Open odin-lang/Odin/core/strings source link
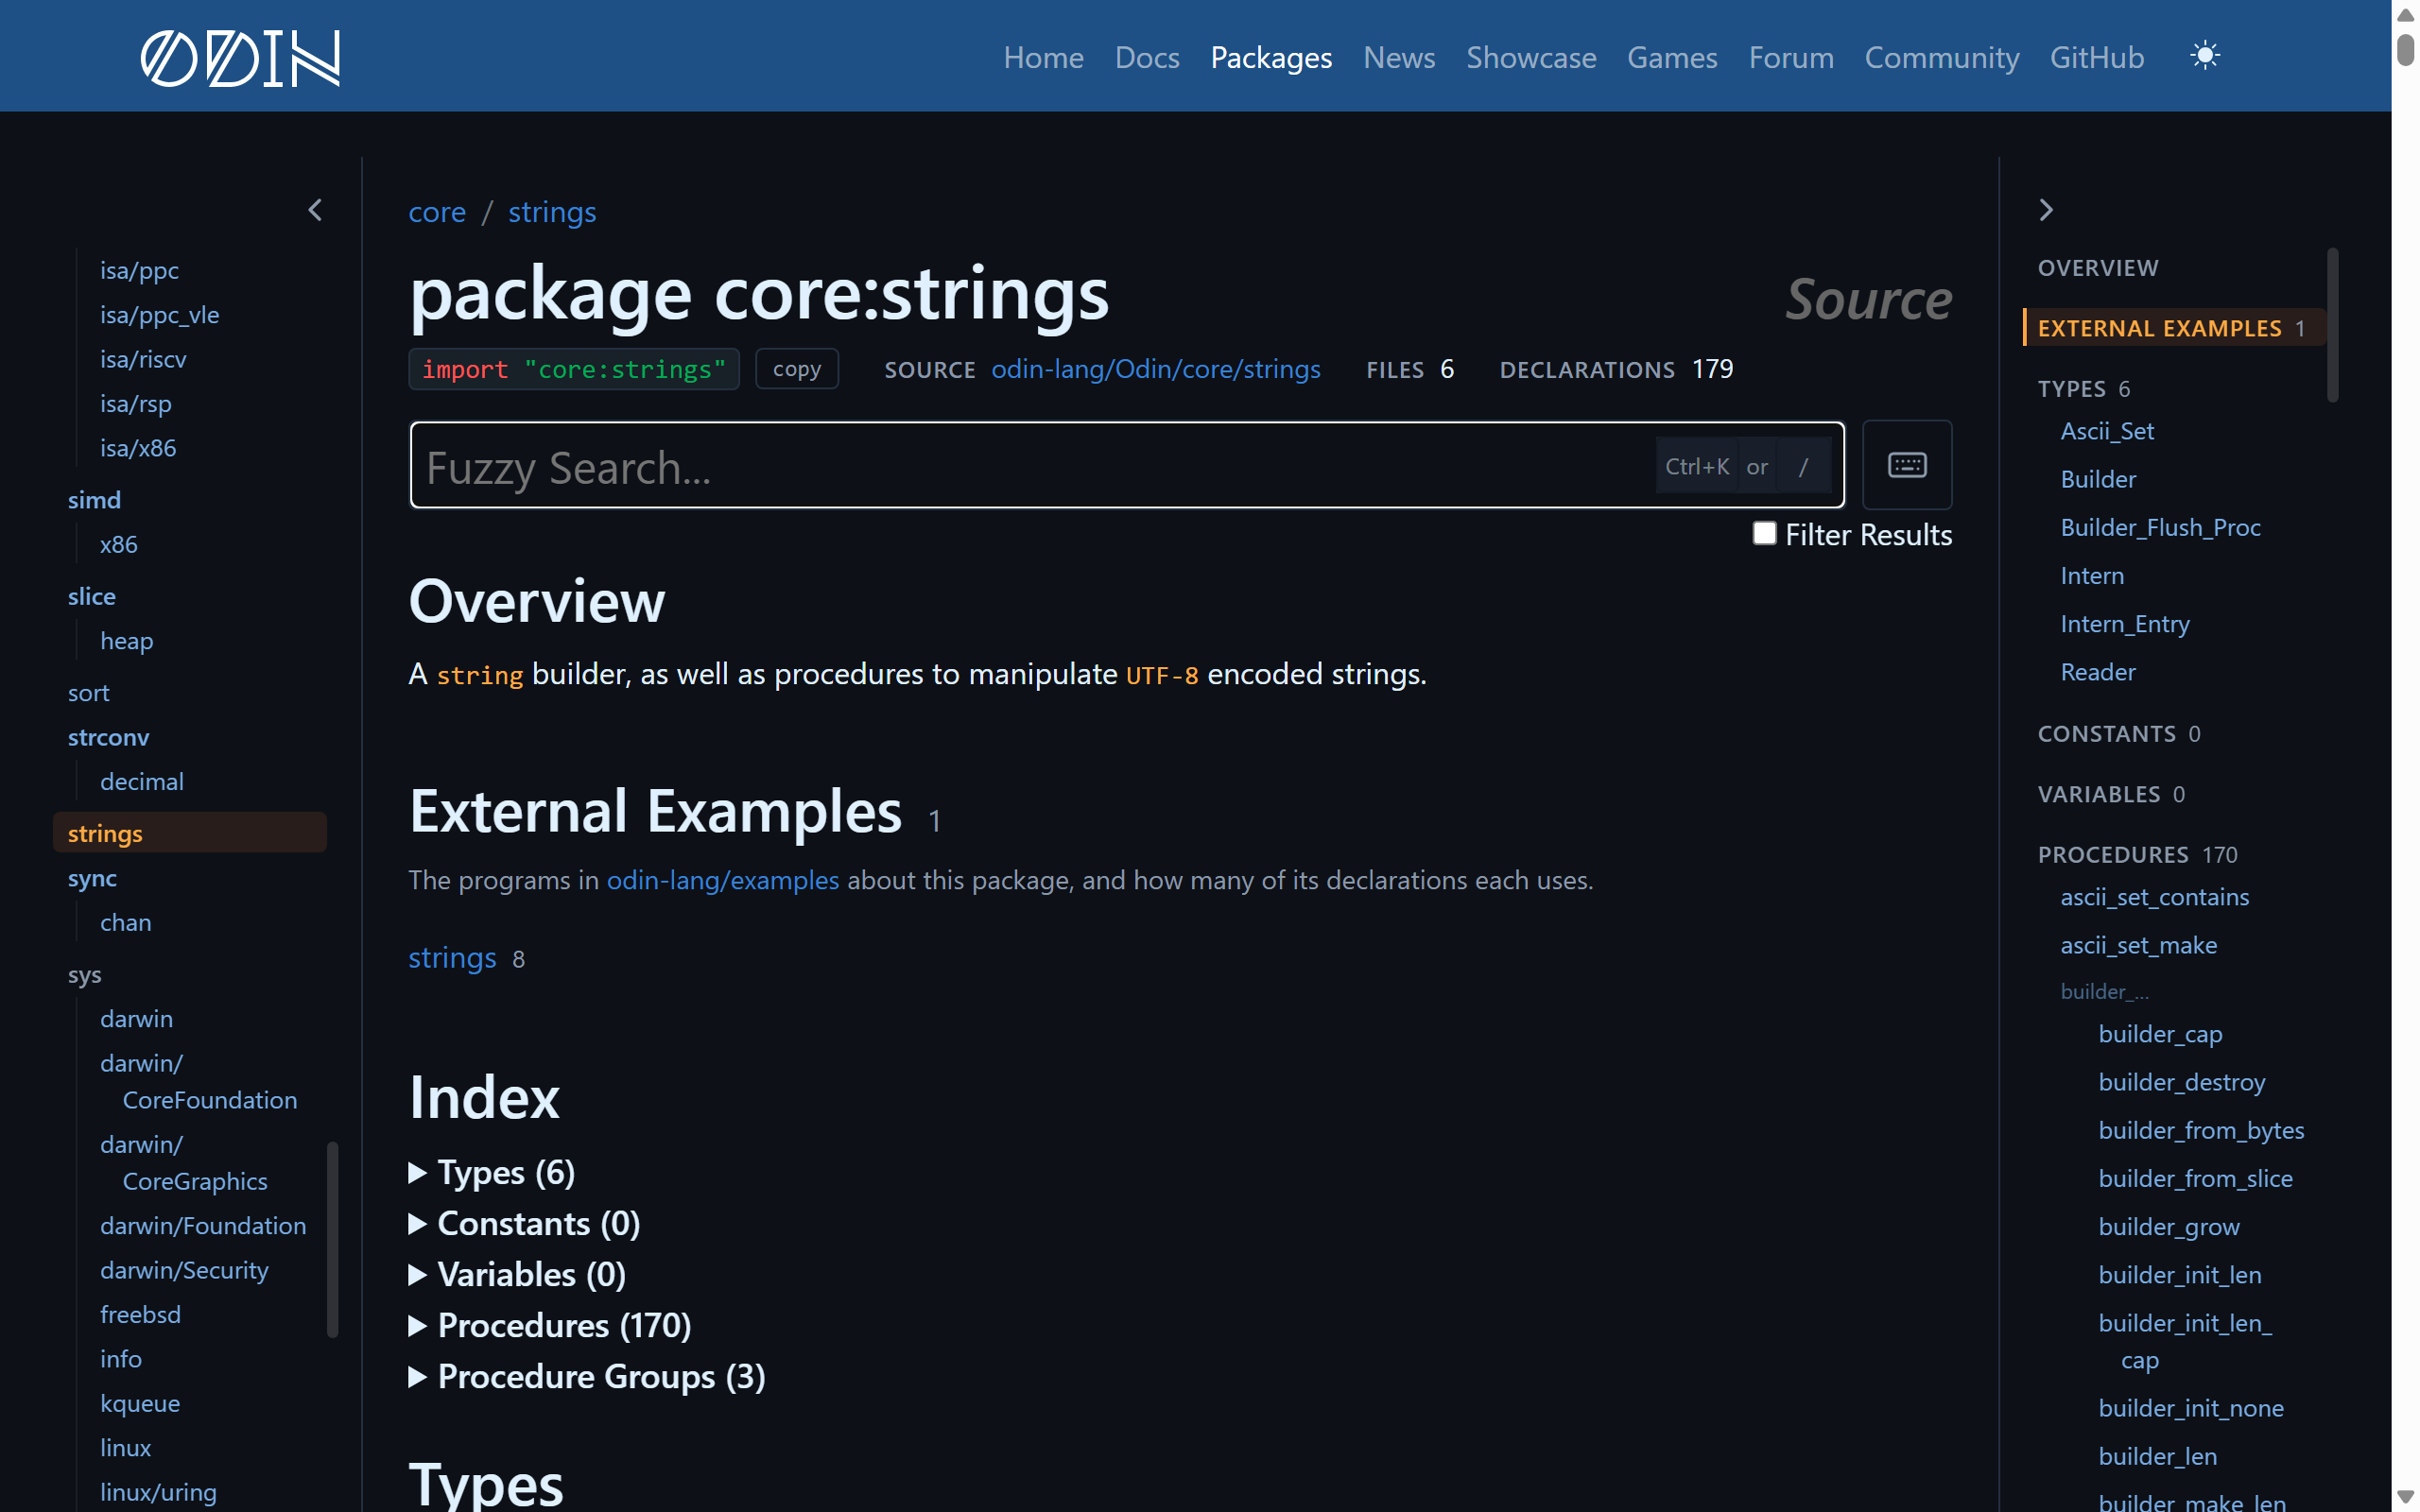2420x1512 pixels. 1155,369
